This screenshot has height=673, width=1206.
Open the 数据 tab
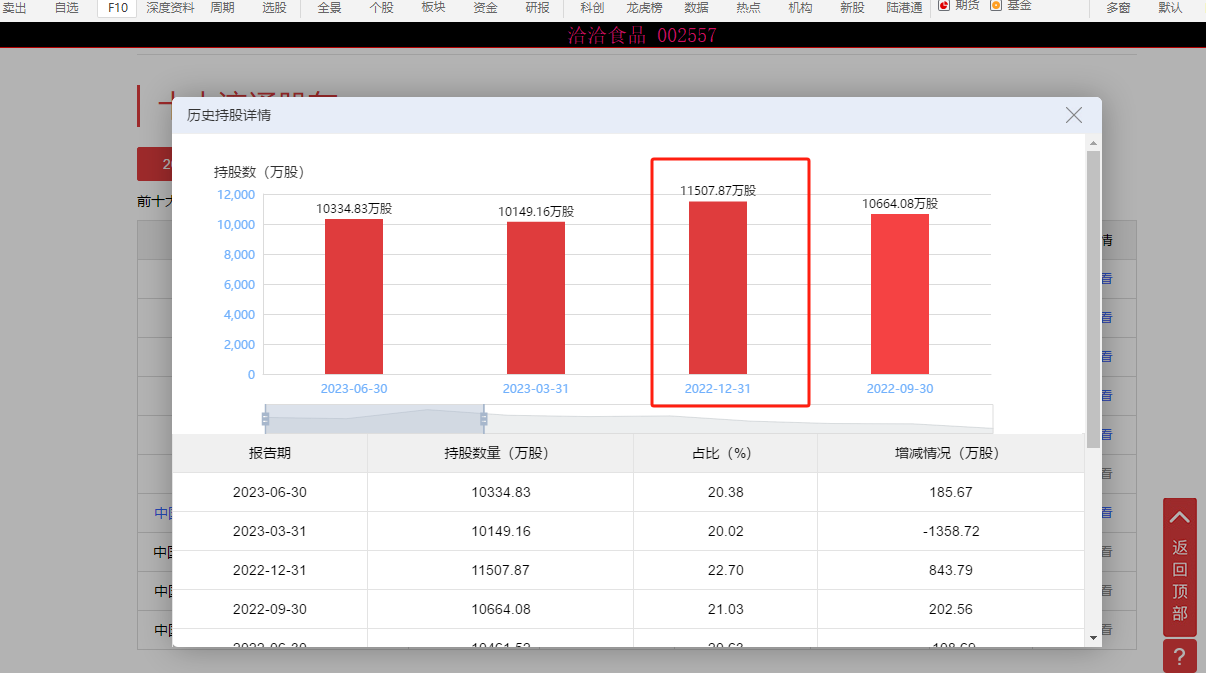tap(697, 7)
